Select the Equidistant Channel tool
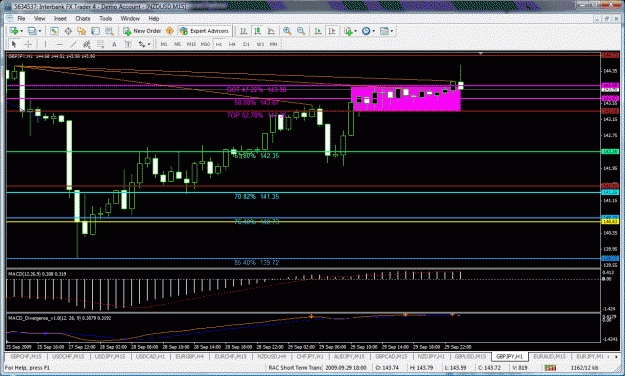Image resolution: width=625 pixels, height=376 pixels. click(x=86, y=44)
